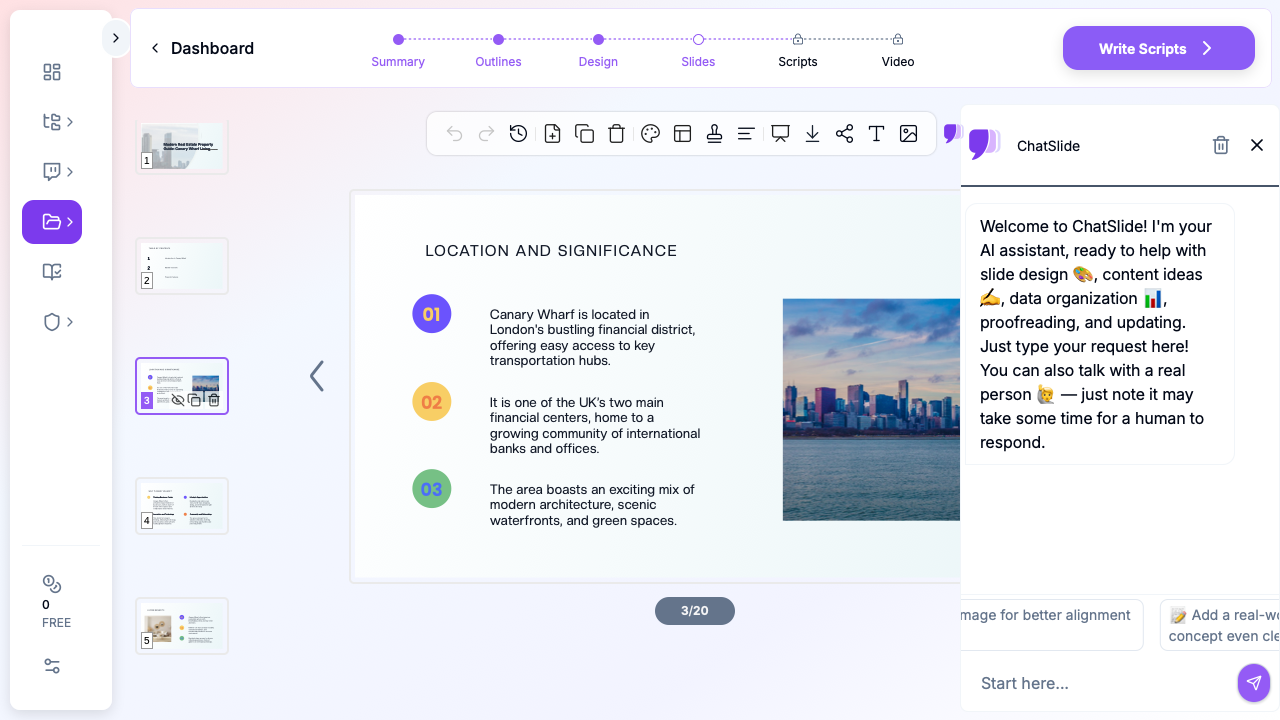
Task: Share the slide deck
Action: pos(844,134)
